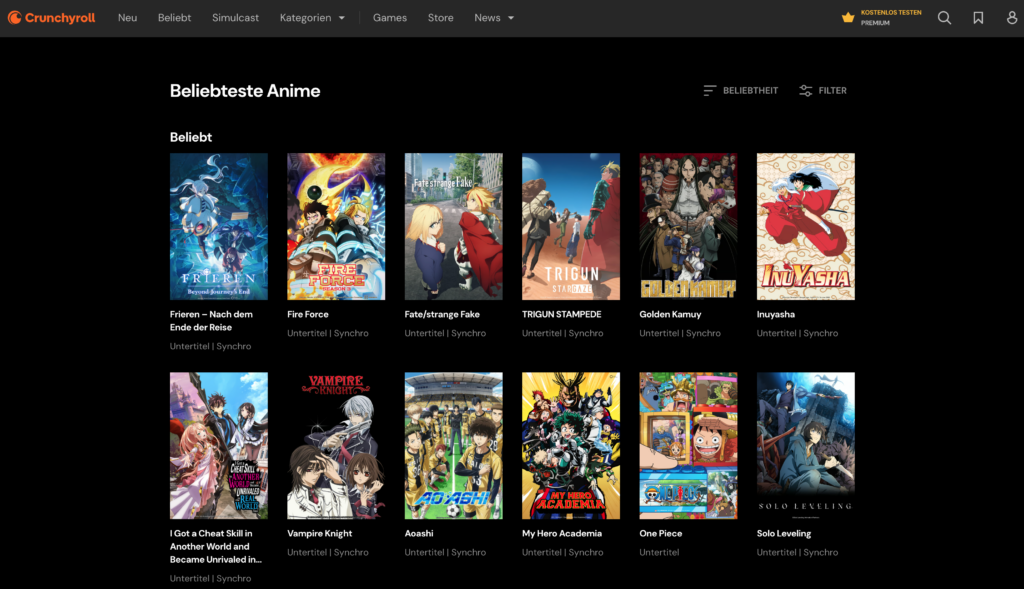Click the TRIGUN STAMPEDE title link
The width and height of the screenshot is (1024, 589).
[562, 314]
